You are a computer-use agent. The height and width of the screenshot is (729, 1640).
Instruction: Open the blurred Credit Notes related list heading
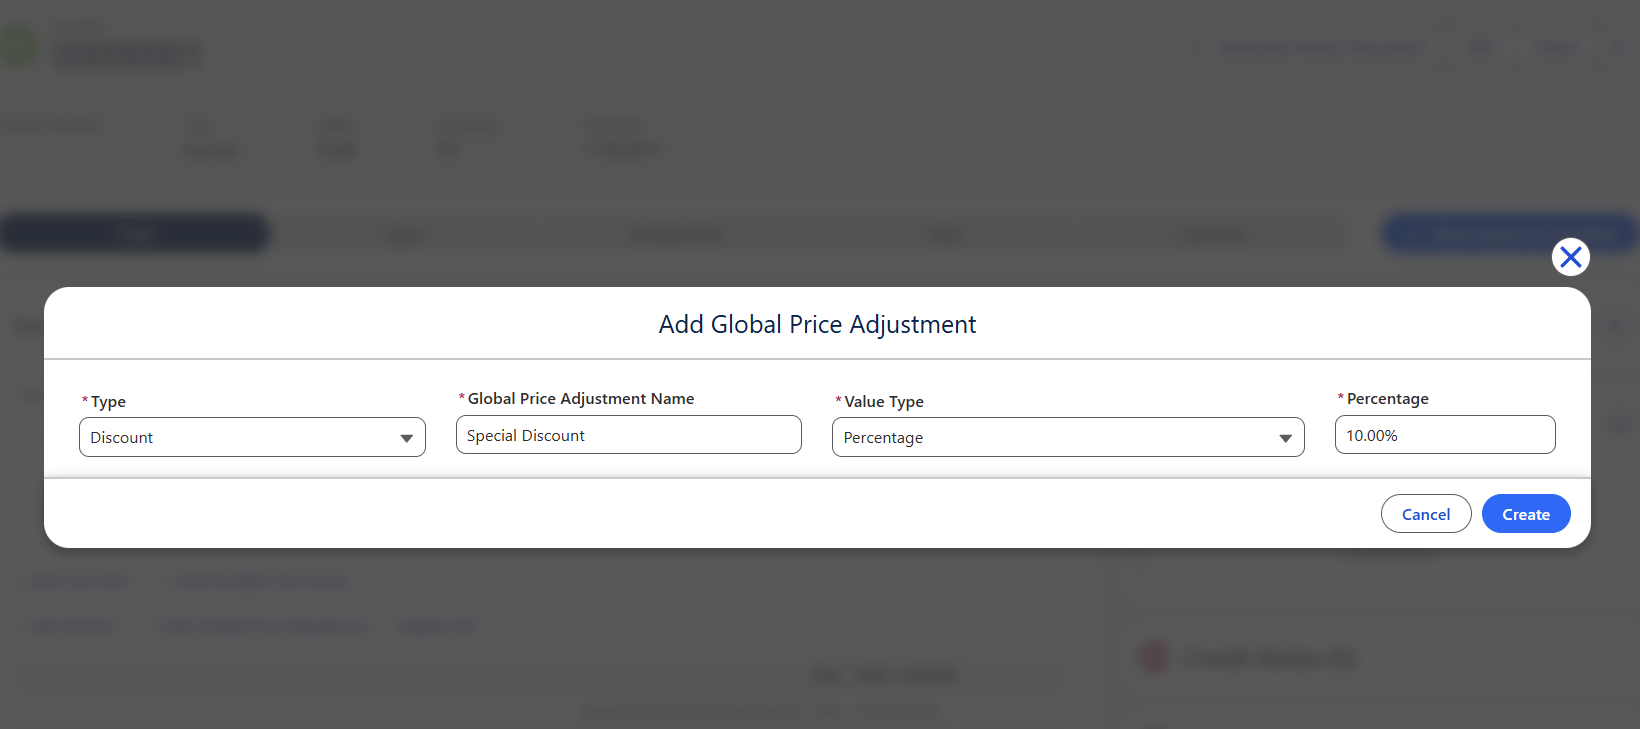[1270, 657]
